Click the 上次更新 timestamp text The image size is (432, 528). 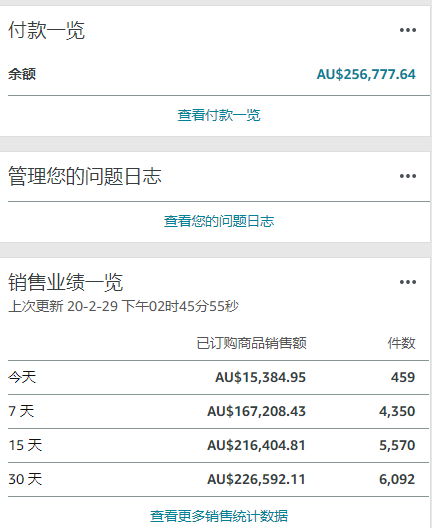click(123, 306)
